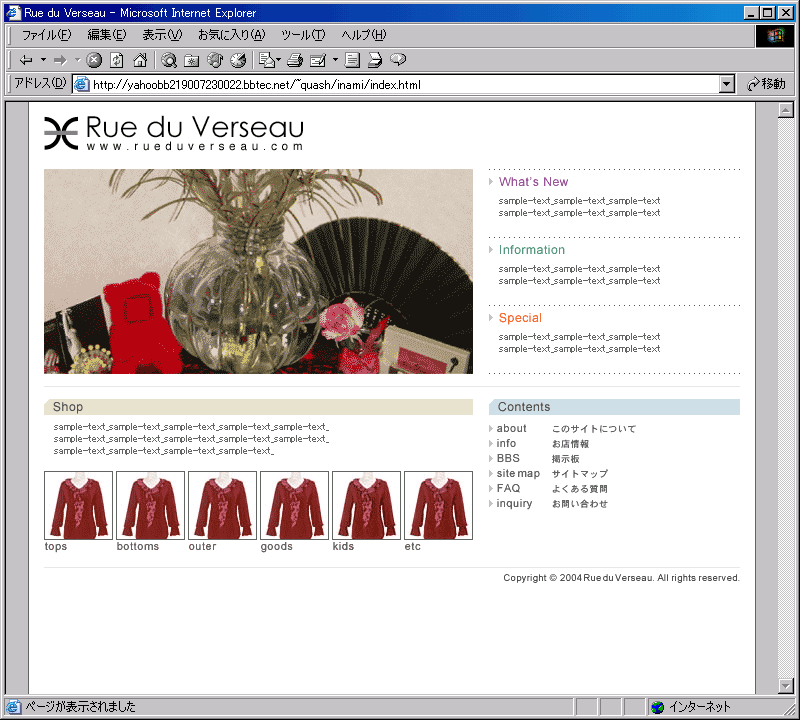Viewport: 800px width, 720px height.
Task: Expand the address bar URL dropdown
Action: tap(727, 84)
